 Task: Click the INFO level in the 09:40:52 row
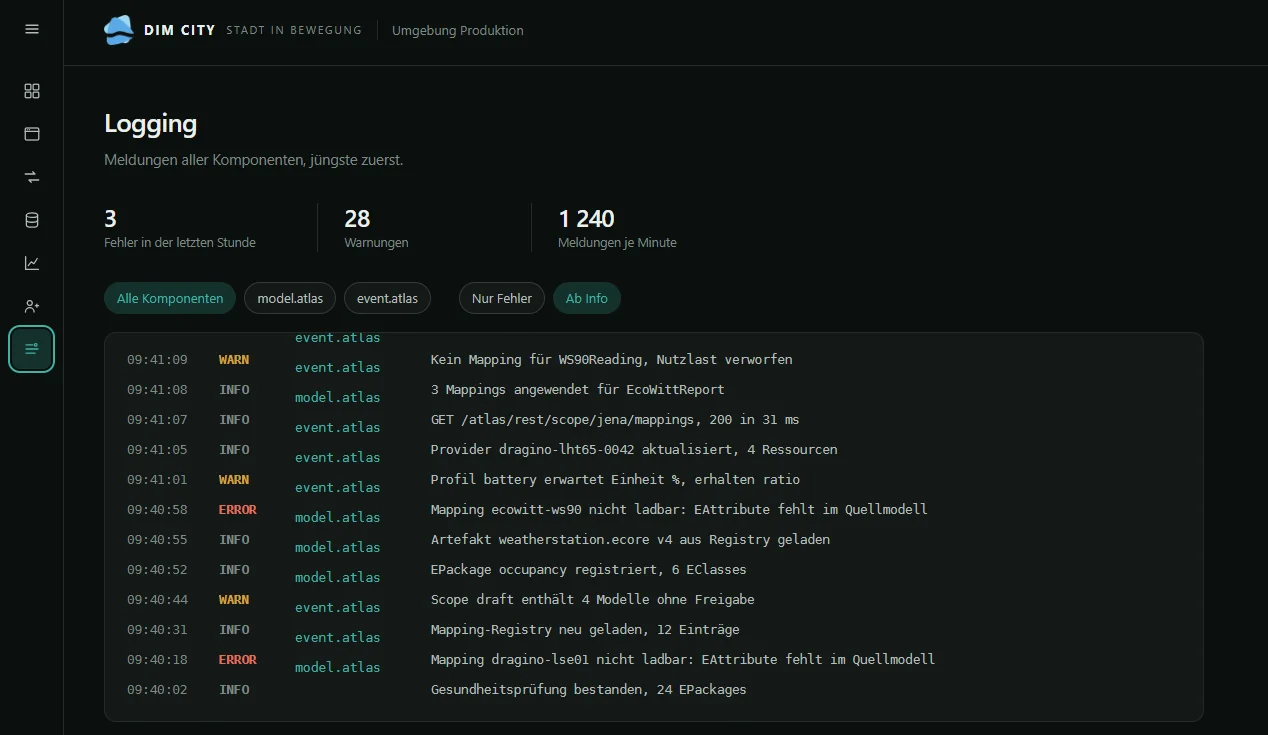click(234, 569)
